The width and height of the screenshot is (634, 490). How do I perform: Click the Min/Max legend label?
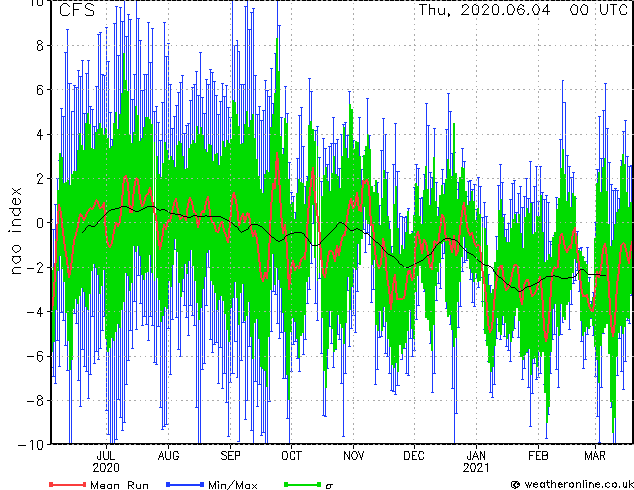(x=232, y=485)
